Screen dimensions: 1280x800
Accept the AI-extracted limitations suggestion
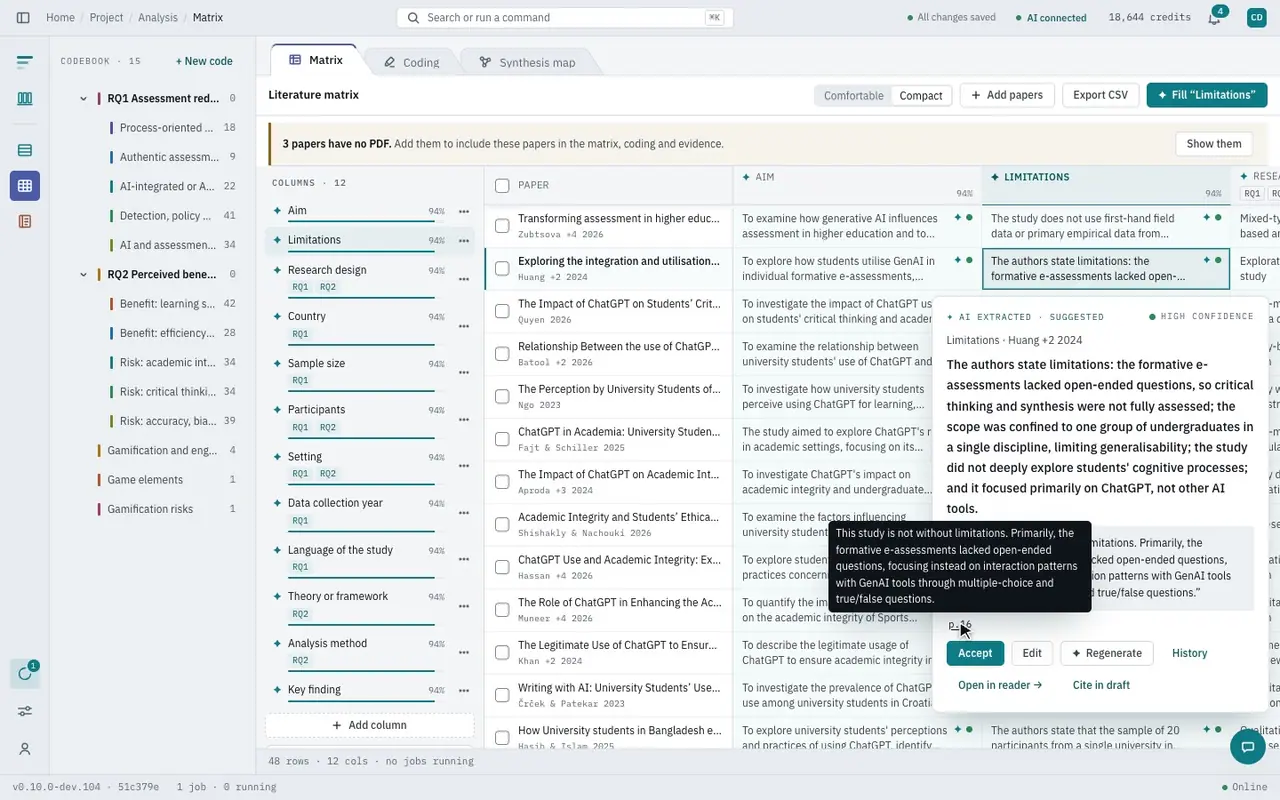click(975, 653)
